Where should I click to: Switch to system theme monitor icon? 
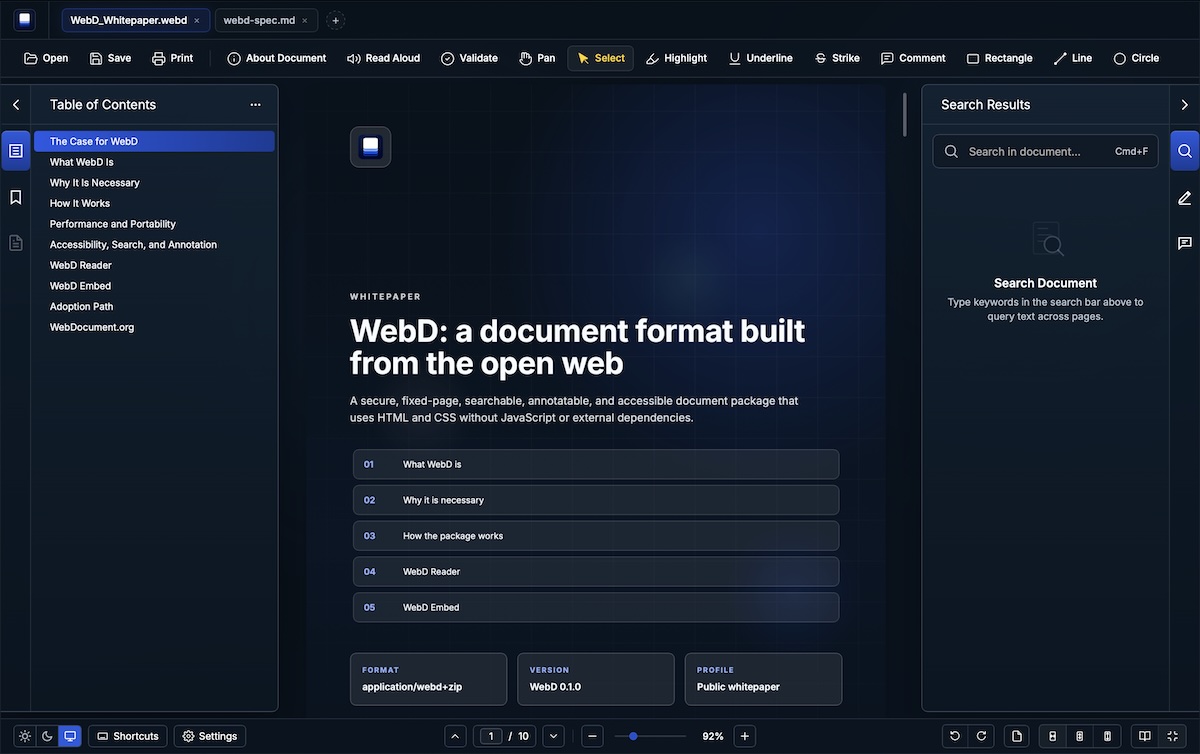coord(70,736)
